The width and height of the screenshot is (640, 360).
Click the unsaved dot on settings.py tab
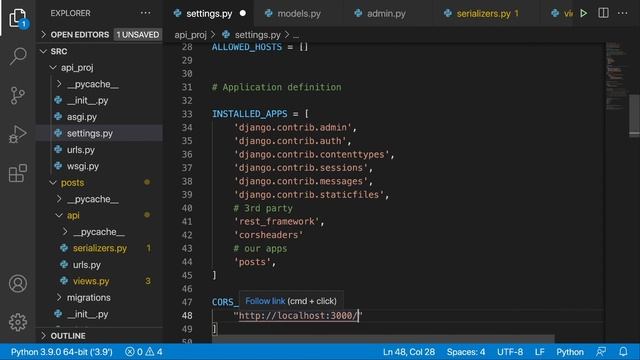point(243,13)
